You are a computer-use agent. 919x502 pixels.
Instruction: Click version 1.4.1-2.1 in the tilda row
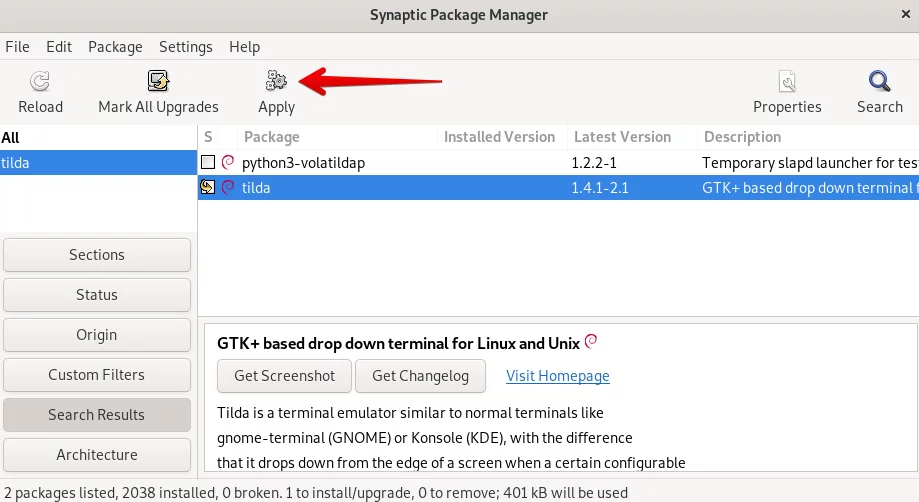coord(600,188)
